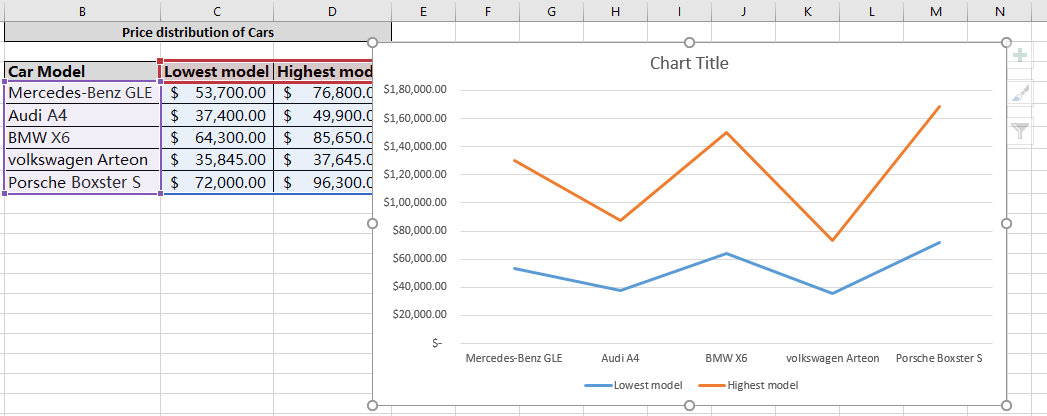Select the Audi A4 cell
1047x416 pixels.
[x=82, y=116]
